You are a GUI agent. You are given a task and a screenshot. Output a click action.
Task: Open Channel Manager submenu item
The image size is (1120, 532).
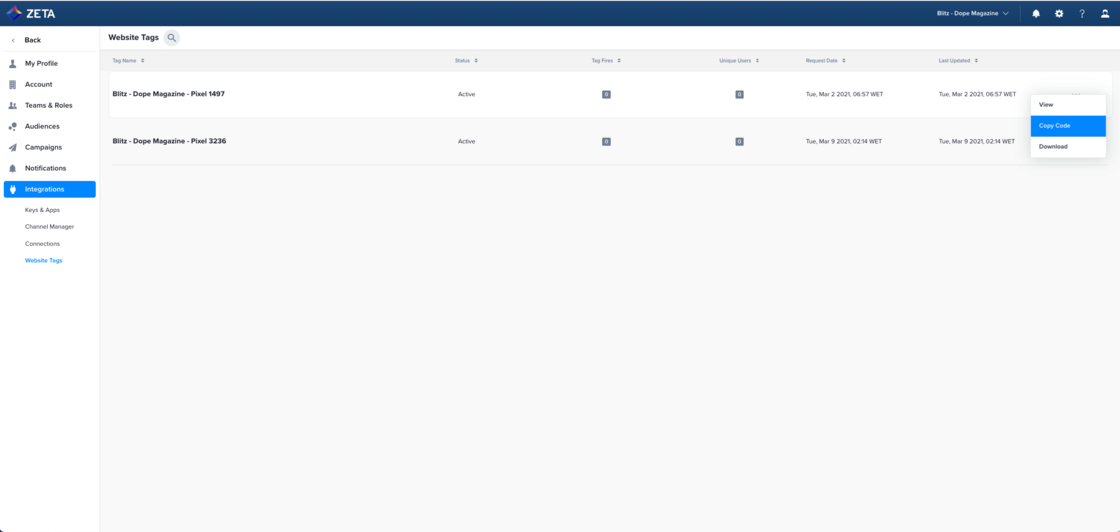(49, 227)
